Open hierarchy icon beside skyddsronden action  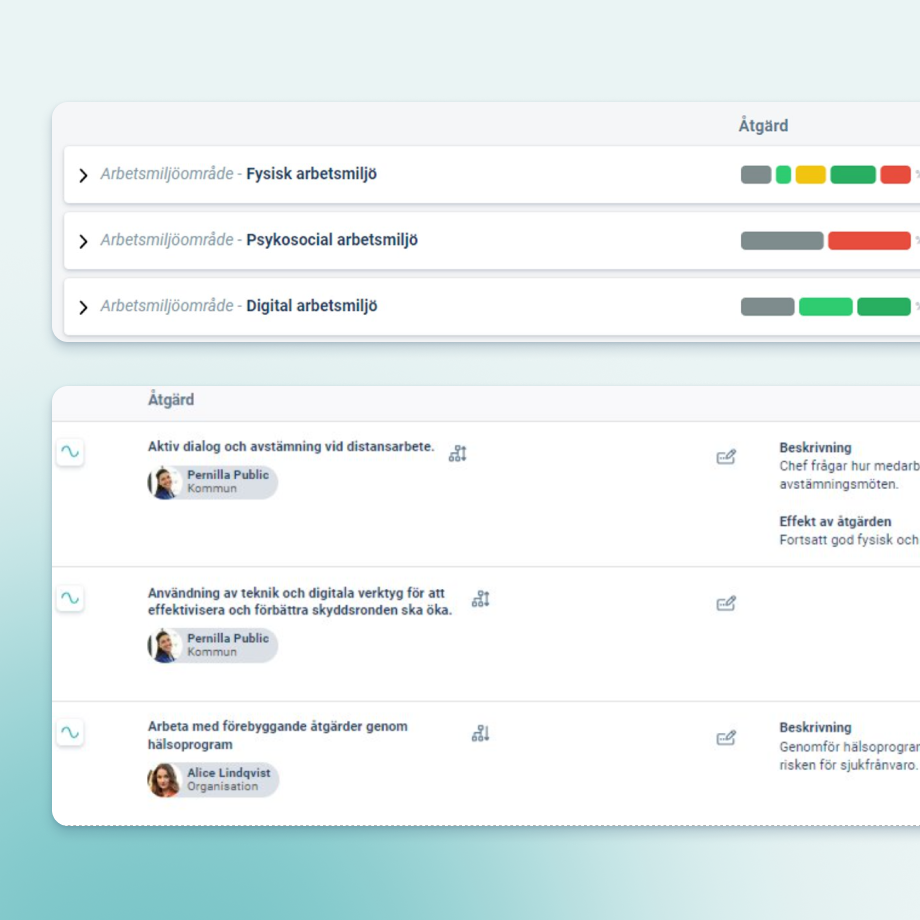(481, 599)
